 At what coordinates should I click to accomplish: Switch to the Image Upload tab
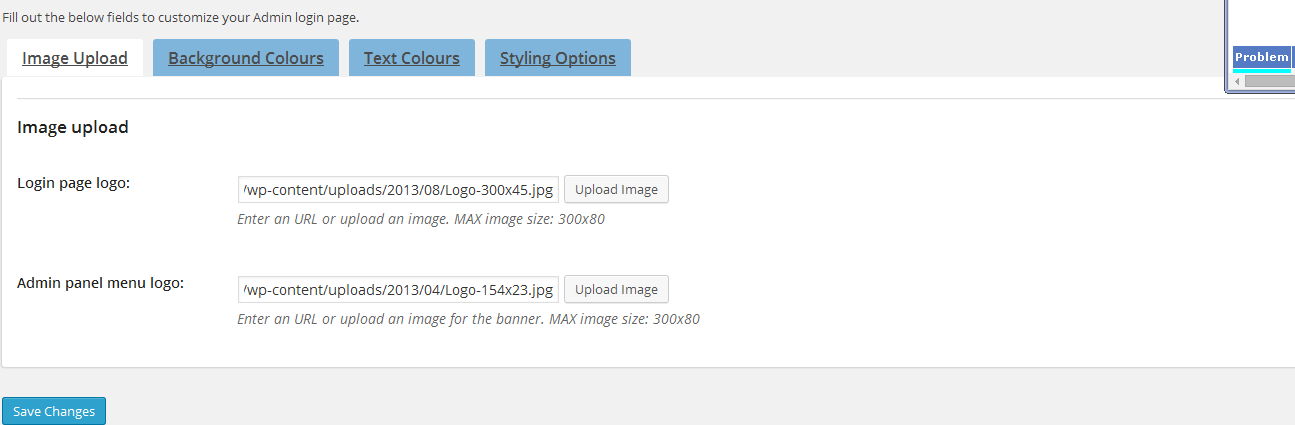[75, 58]
